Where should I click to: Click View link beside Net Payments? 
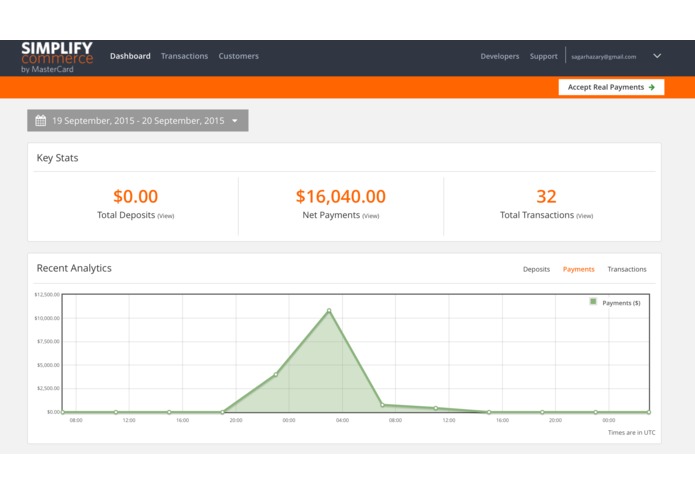[371, 216]
